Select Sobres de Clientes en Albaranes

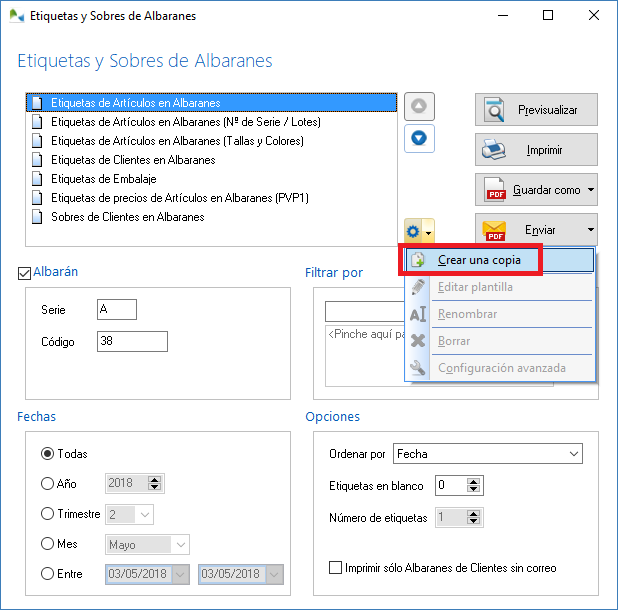tap(127, 216)
